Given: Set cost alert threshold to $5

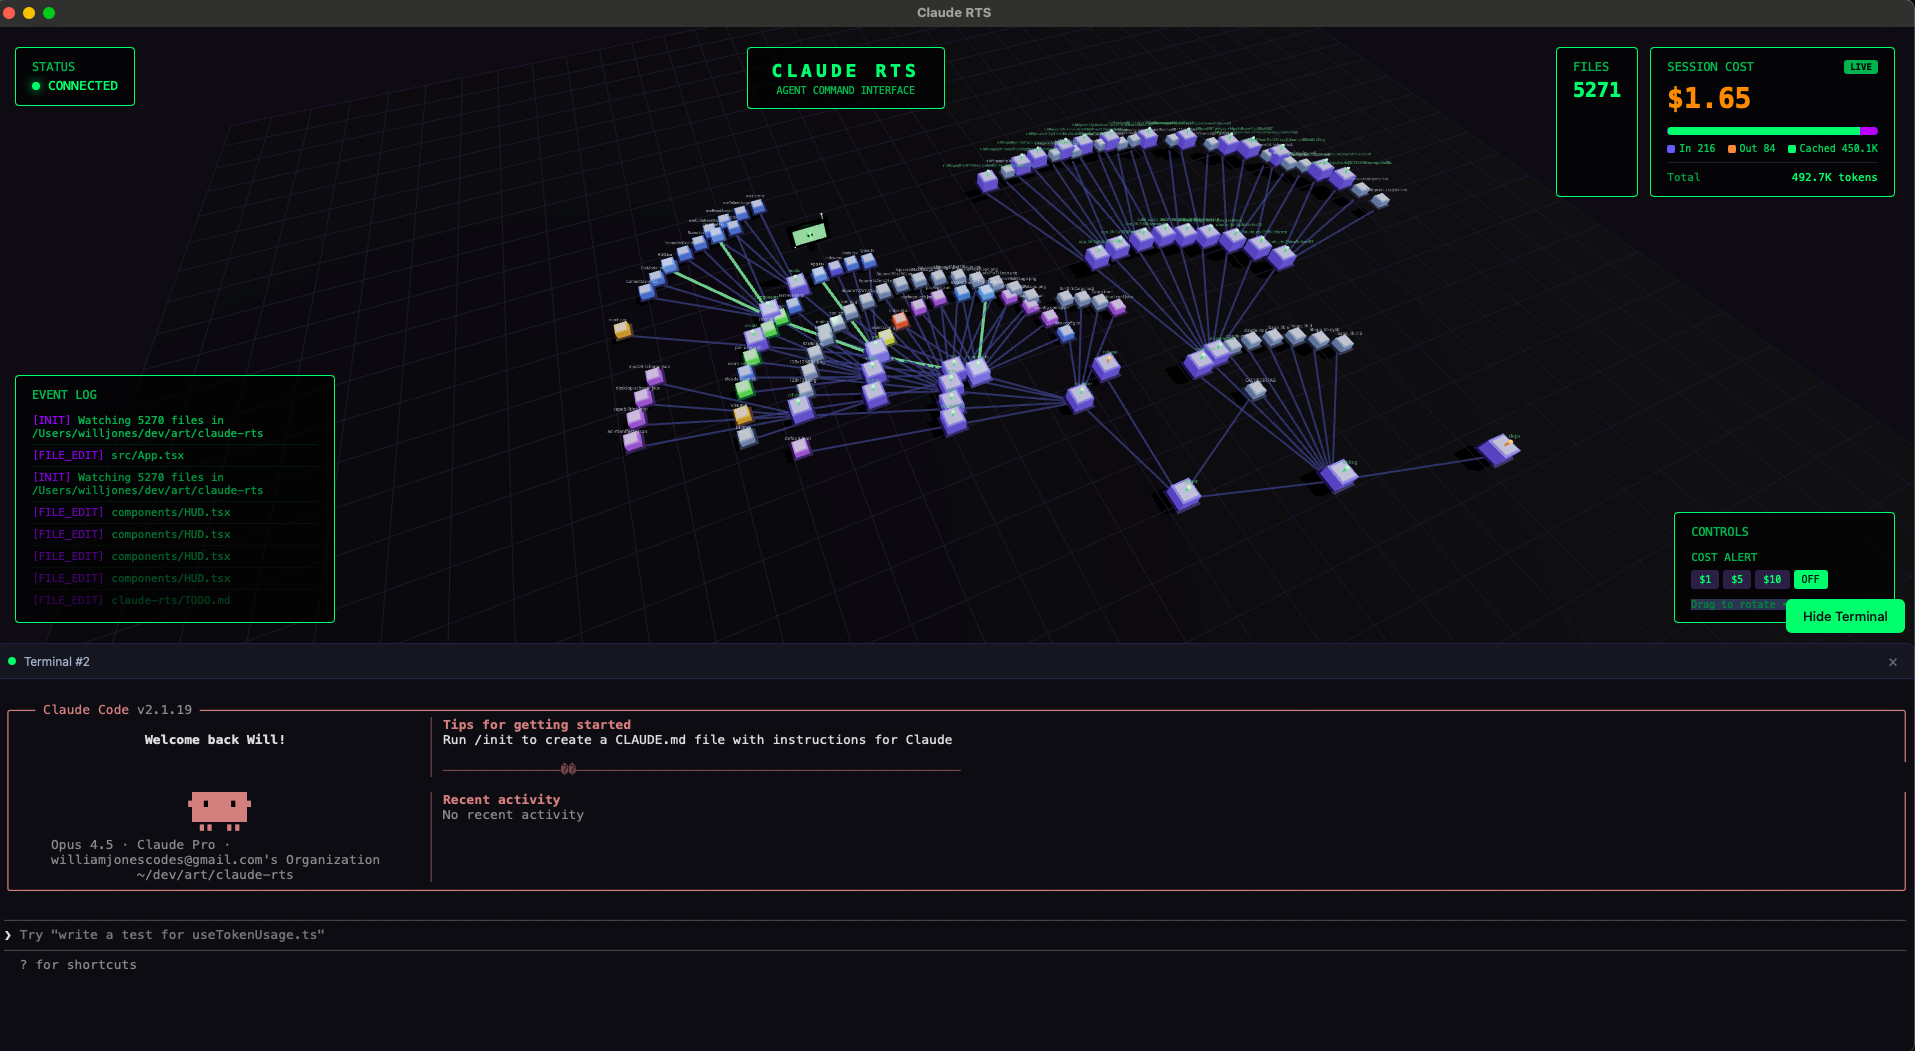Looking at the screenshot, I should point(1737,579).
